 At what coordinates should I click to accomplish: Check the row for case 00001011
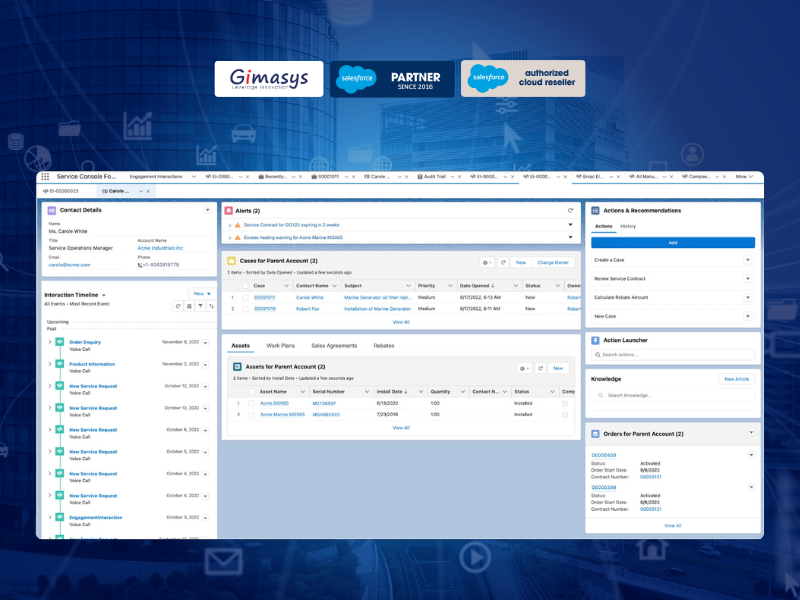tap(245, 297)
